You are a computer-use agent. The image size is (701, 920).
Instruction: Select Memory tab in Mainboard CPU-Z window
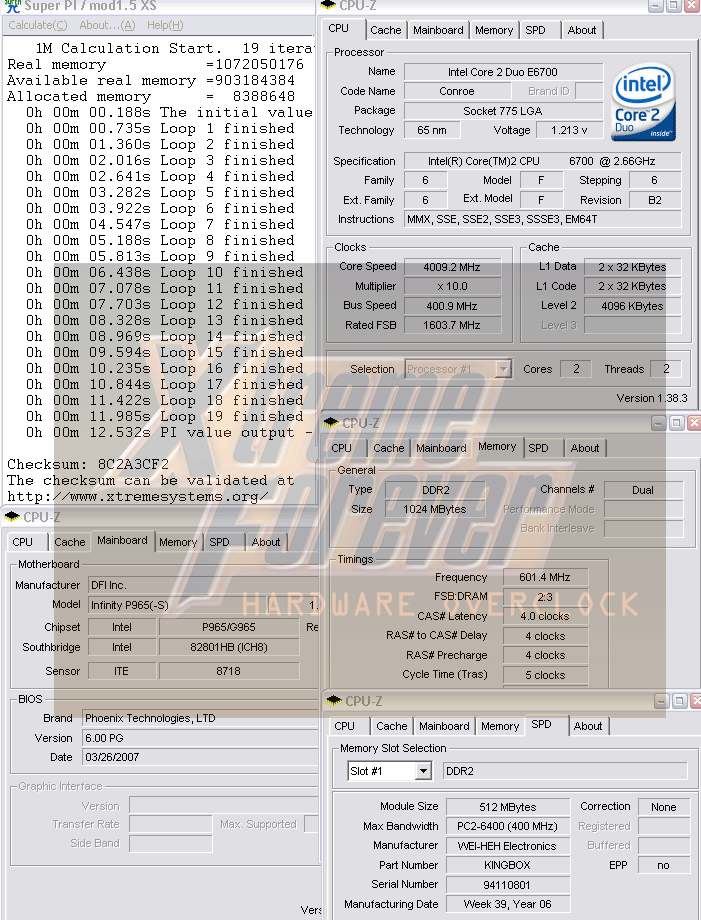pos(178,542)
